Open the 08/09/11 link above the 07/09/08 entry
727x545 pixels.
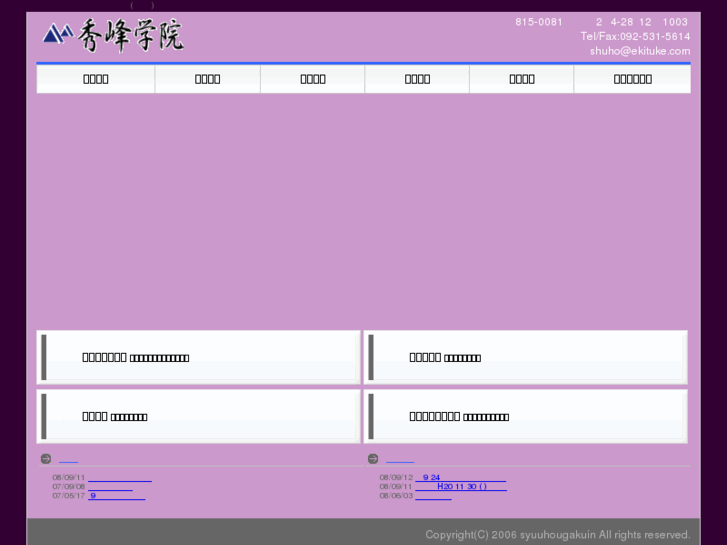(x=120, y=477)
